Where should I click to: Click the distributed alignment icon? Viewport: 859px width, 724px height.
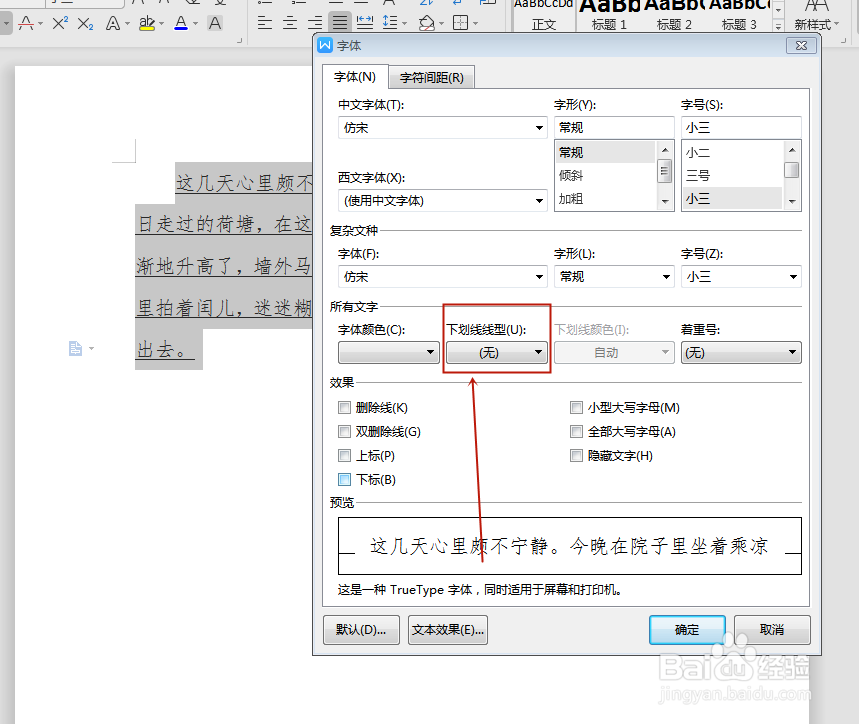pyautogui.click(x=365, y=22)
